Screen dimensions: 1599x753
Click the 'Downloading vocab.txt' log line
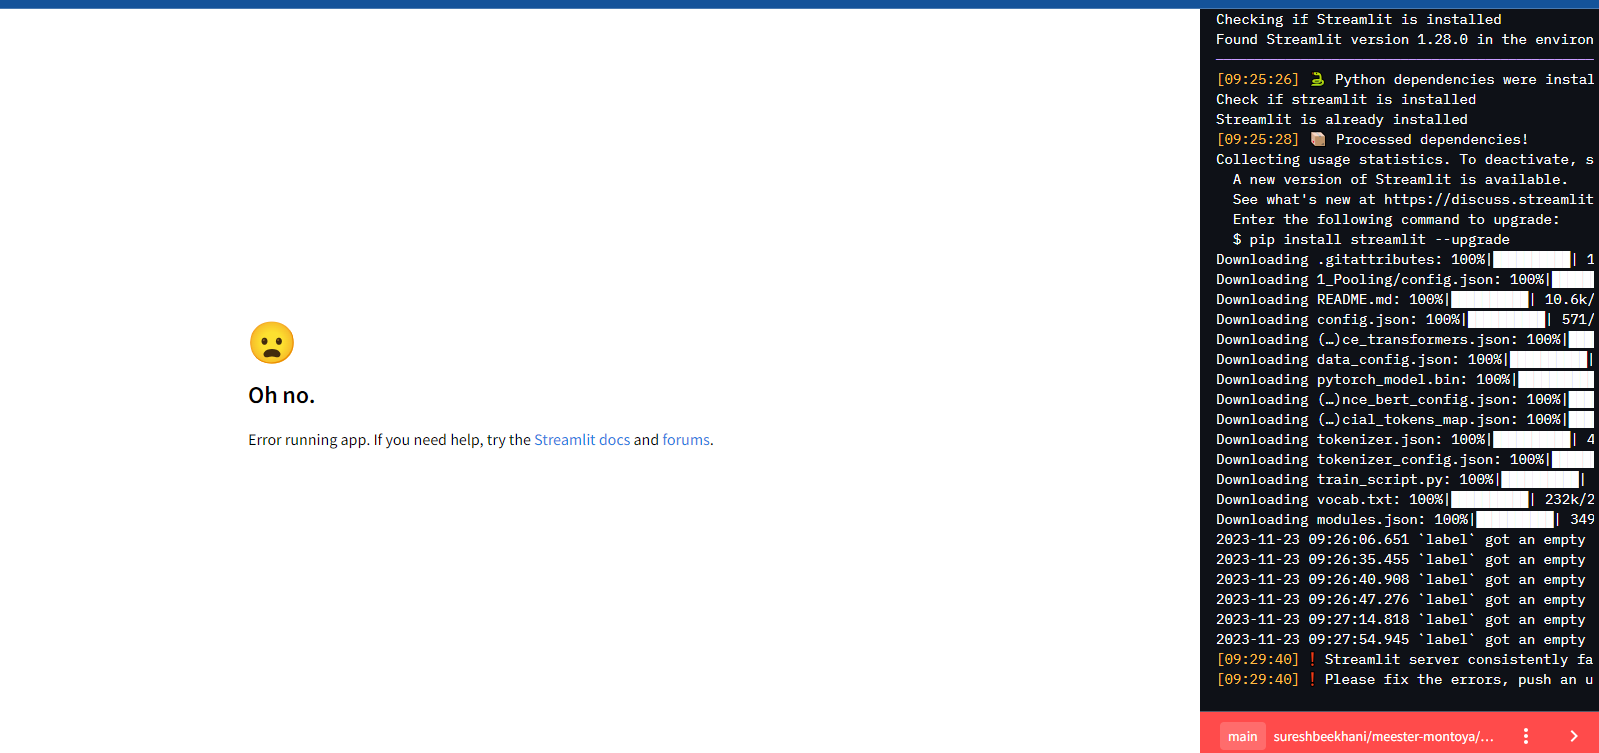pos(1405,499)
